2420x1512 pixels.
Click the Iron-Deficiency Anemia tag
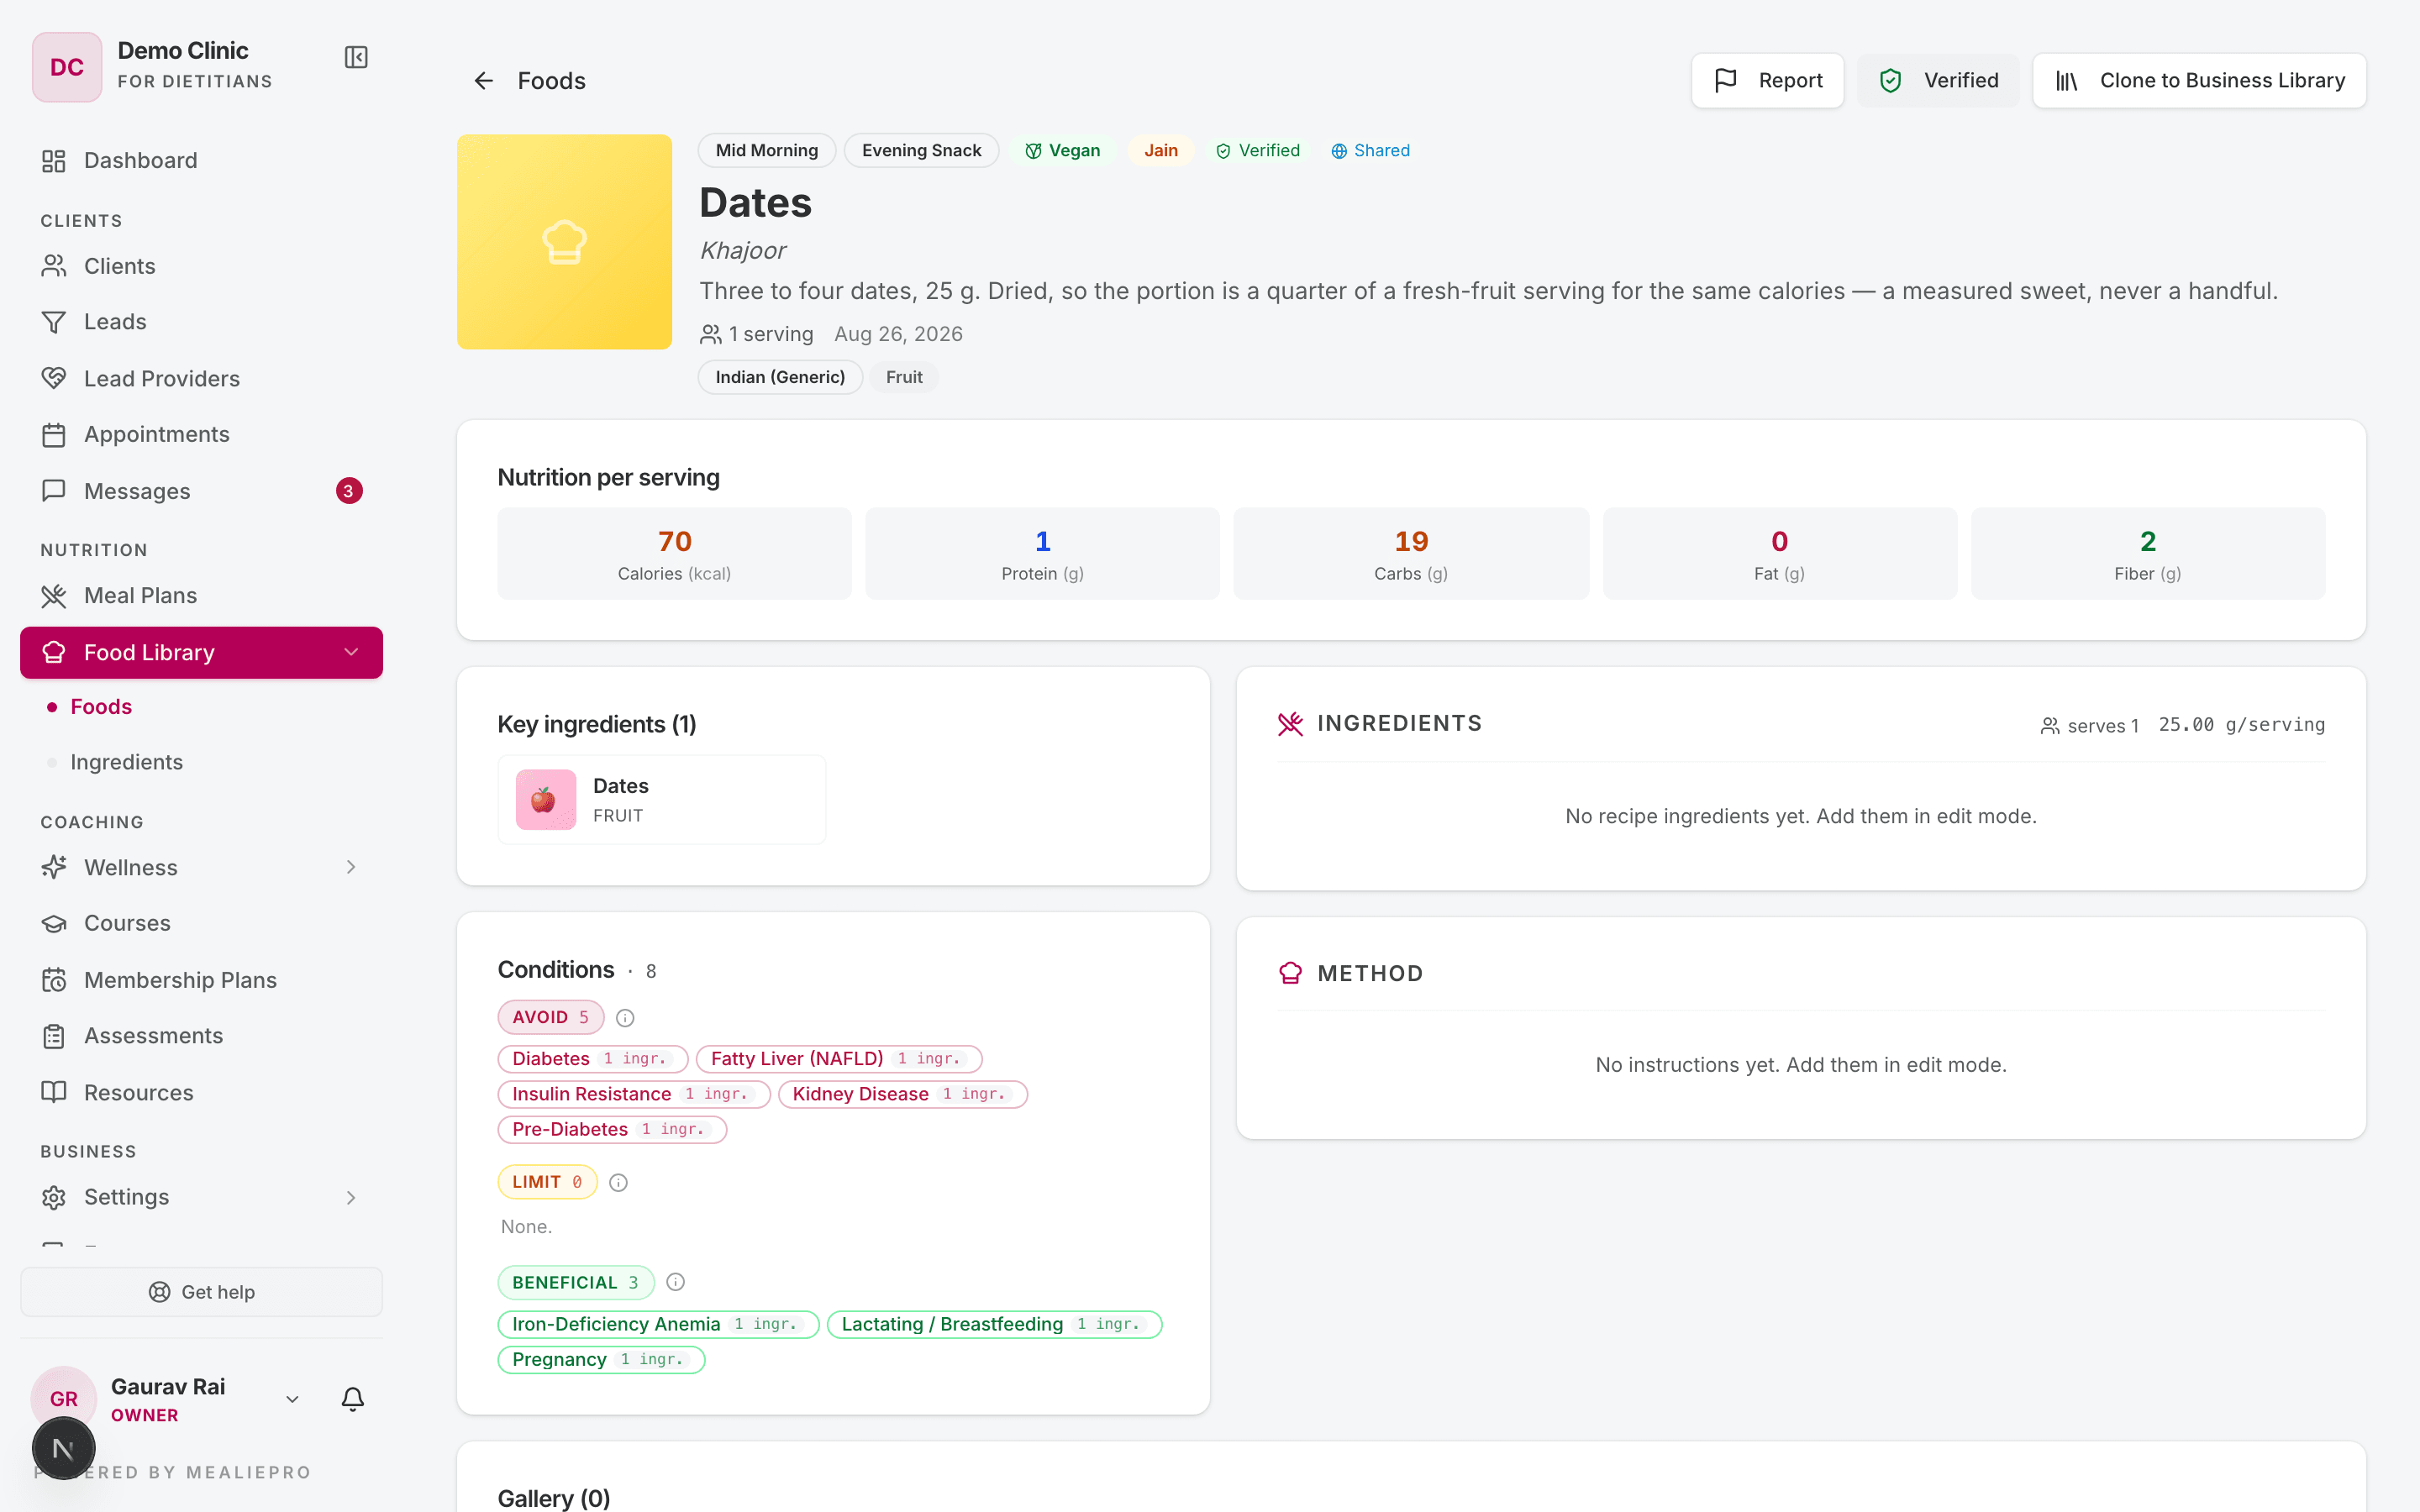click(658, 1324)
